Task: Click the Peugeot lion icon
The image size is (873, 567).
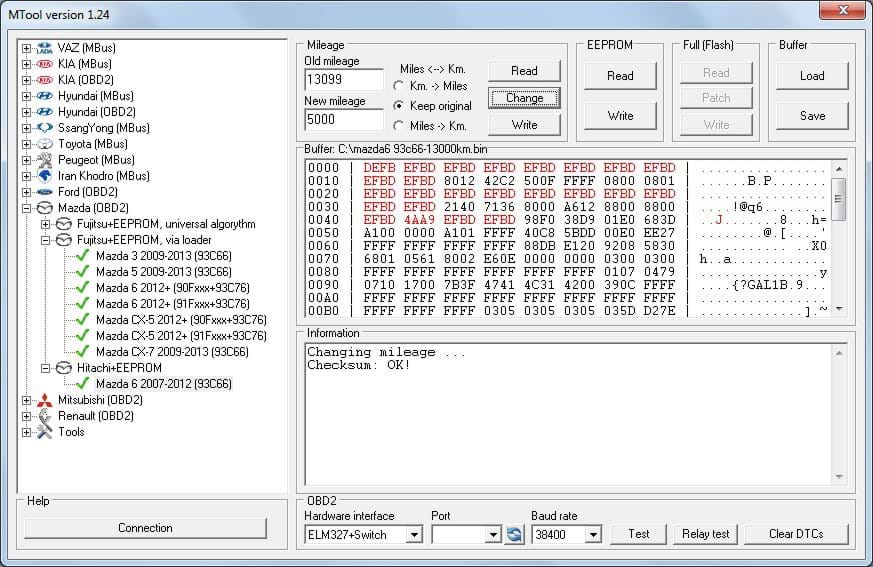Action: [45, 160]
